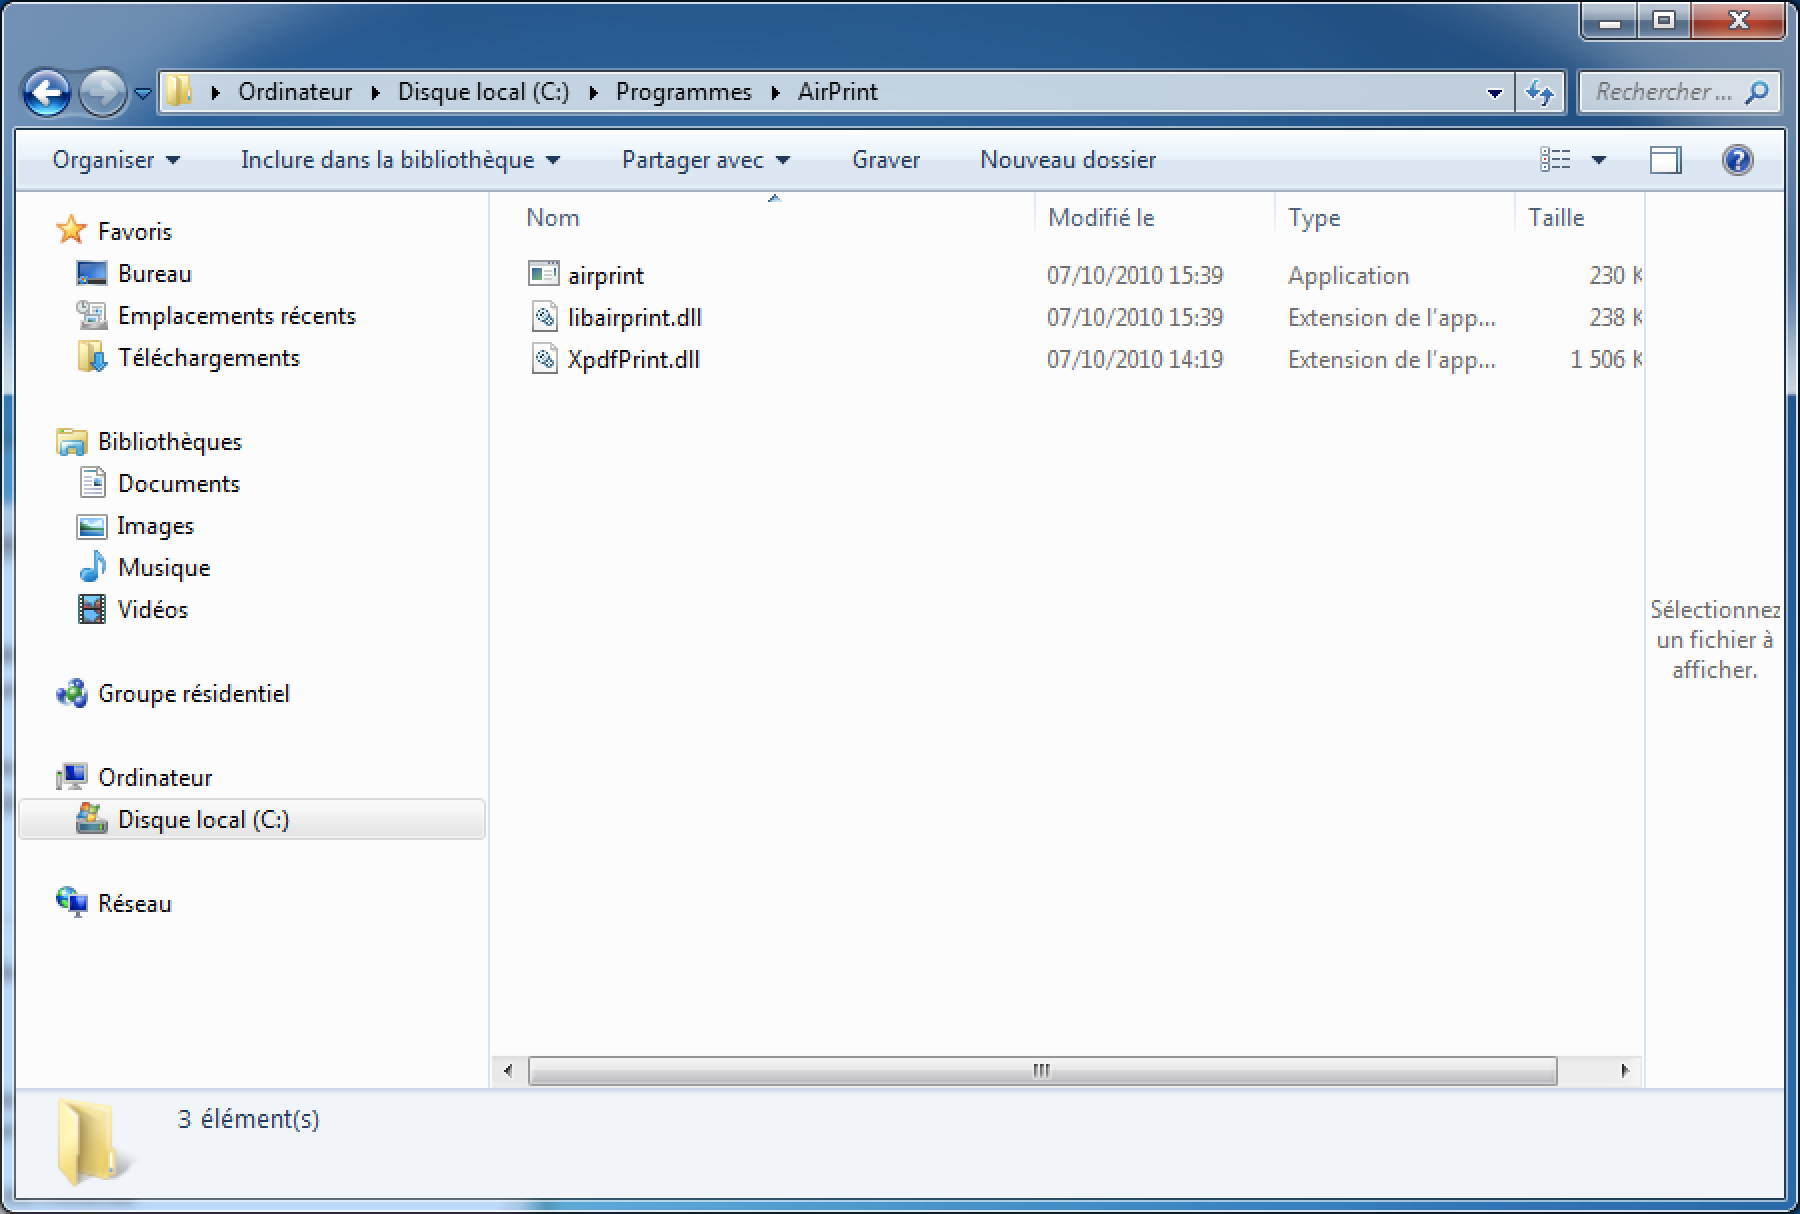Click the Documents library icon
The height and width of the screenshot is (1214, 1800).
coord(92,483)
